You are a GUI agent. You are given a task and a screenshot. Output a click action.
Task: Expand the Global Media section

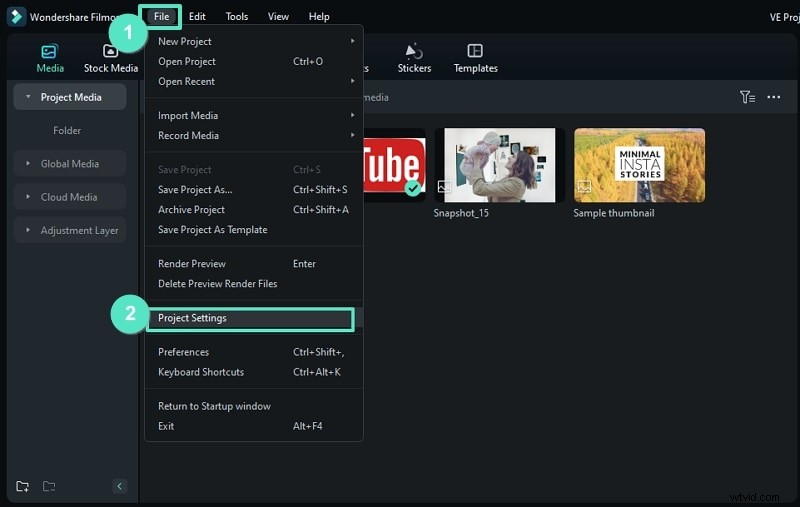28,163
